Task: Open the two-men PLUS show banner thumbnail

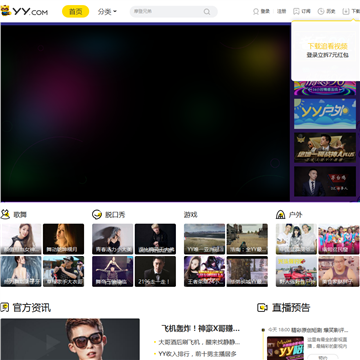Action: [x=325, y=148]
